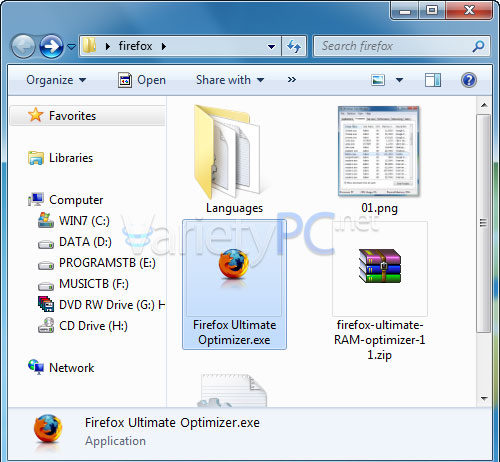Open the DATA (D:) drive
Image resolution: width=500 pixels, height=462 pixels.
click(x=85, y=242)
